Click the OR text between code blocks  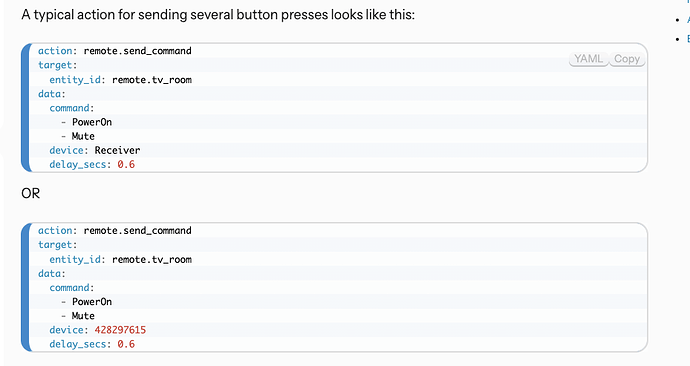tap(30, 193)
